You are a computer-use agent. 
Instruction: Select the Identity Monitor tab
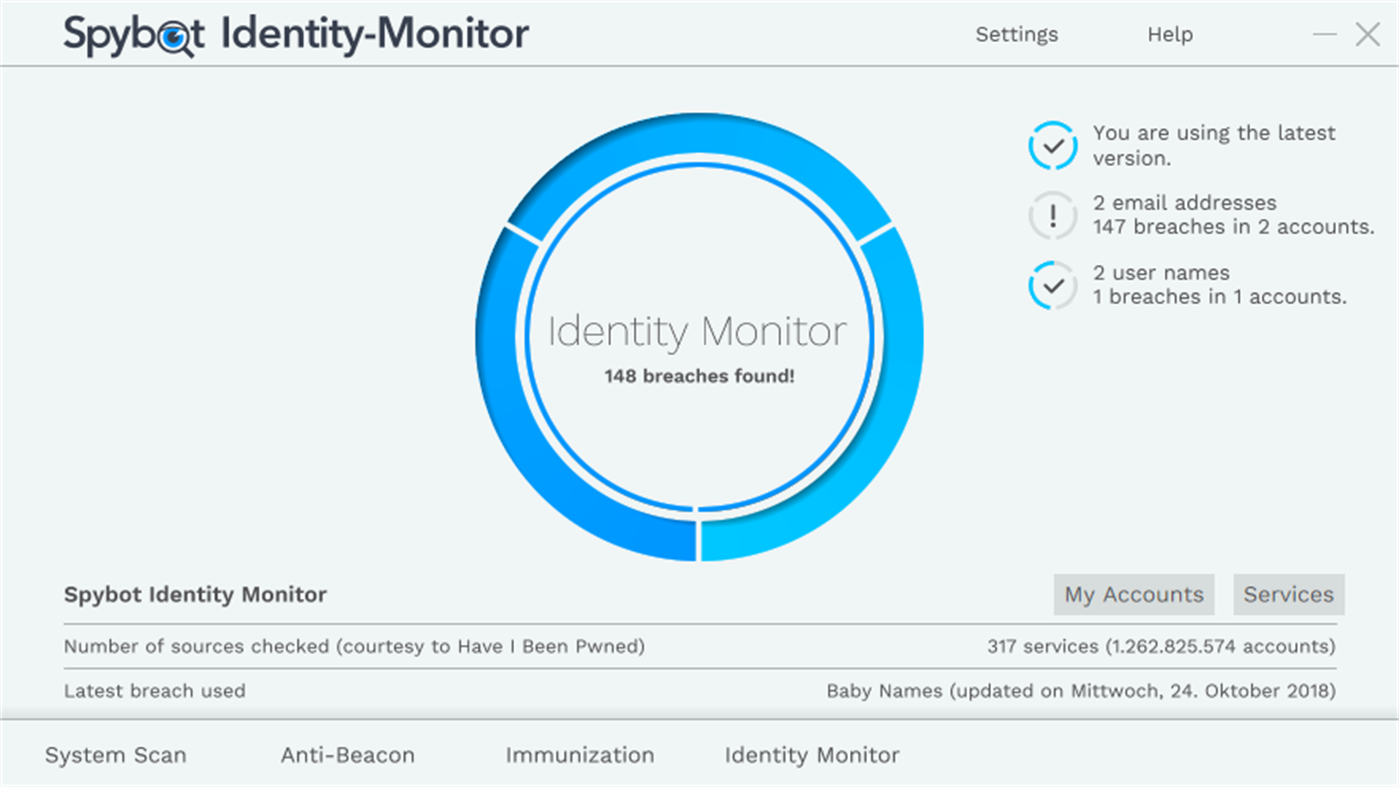point(812,755)
